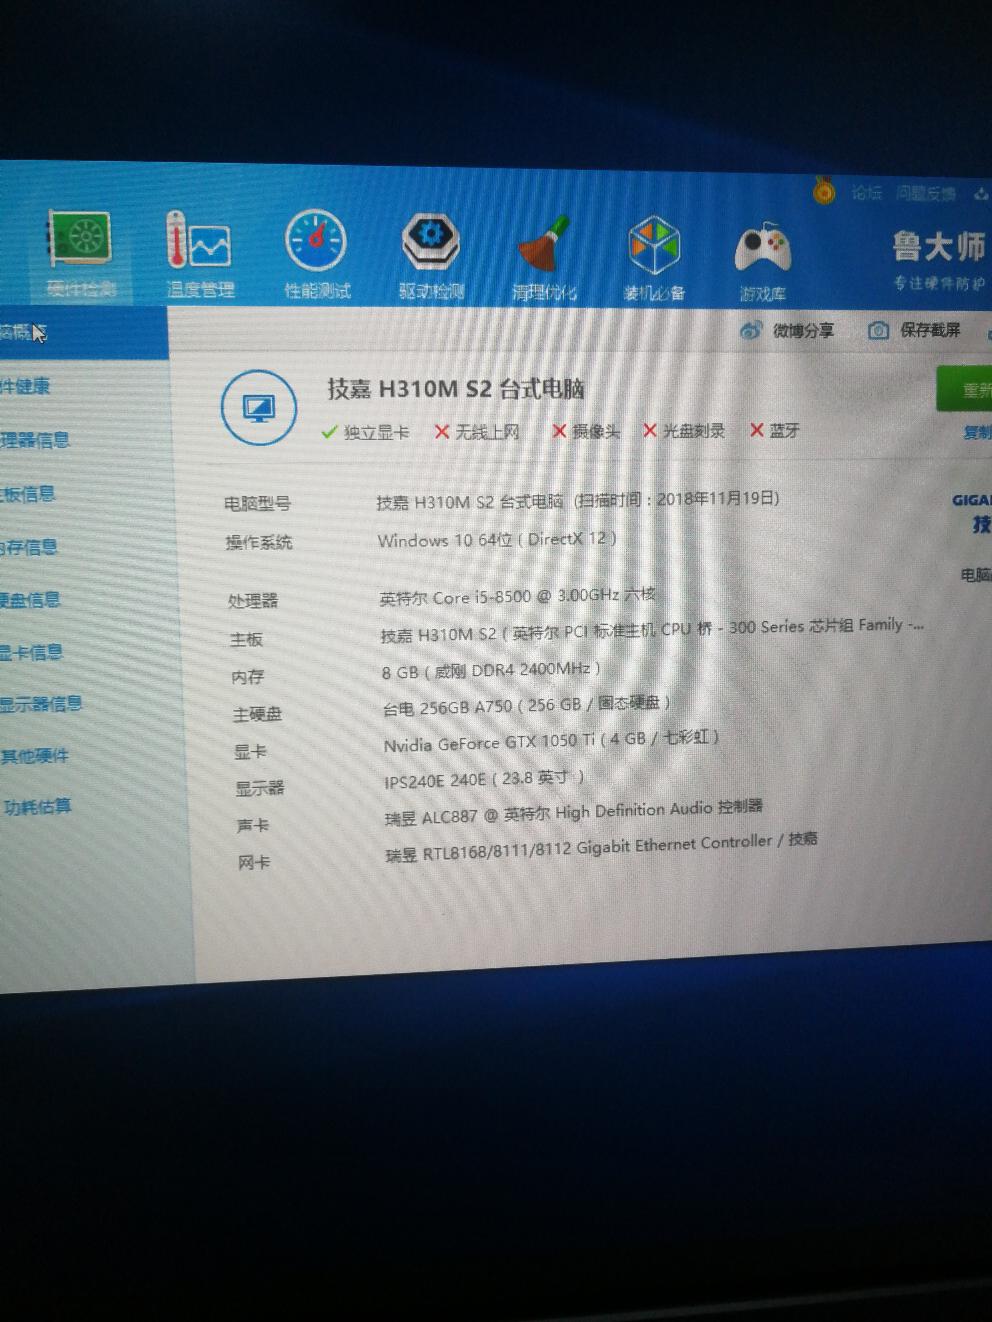This screenshot has width=992, height=1322.
Task: Launch 性能测试 gauge icon
Action: click(315, 242)
